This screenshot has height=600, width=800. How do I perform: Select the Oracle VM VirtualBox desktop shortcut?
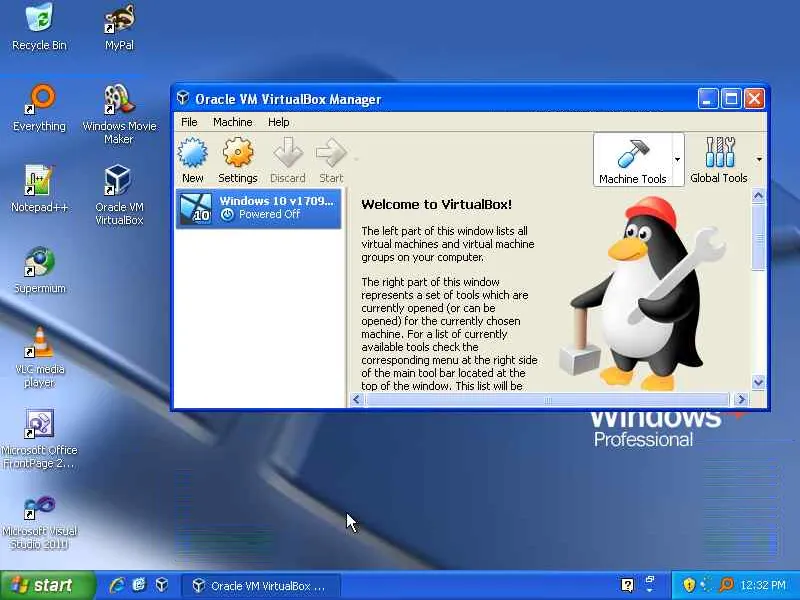119,195
